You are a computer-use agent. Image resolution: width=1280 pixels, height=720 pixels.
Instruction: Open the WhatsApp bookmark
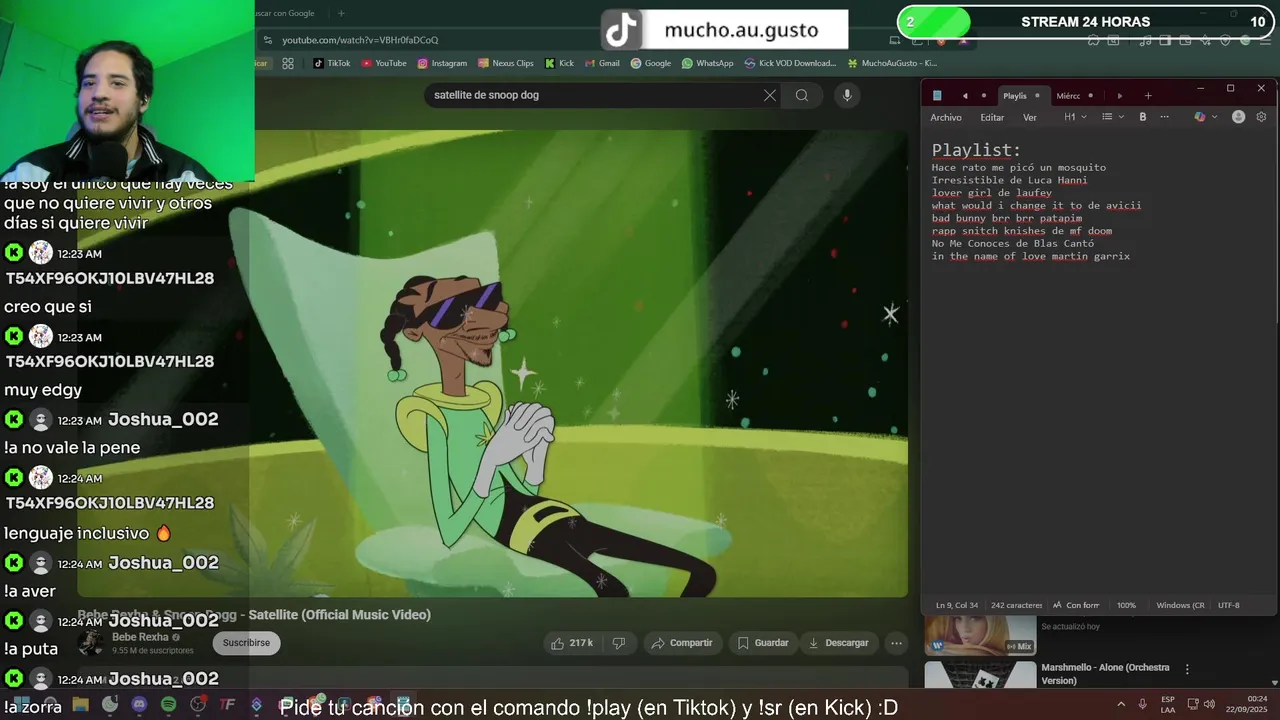click(x=707, y=63)
